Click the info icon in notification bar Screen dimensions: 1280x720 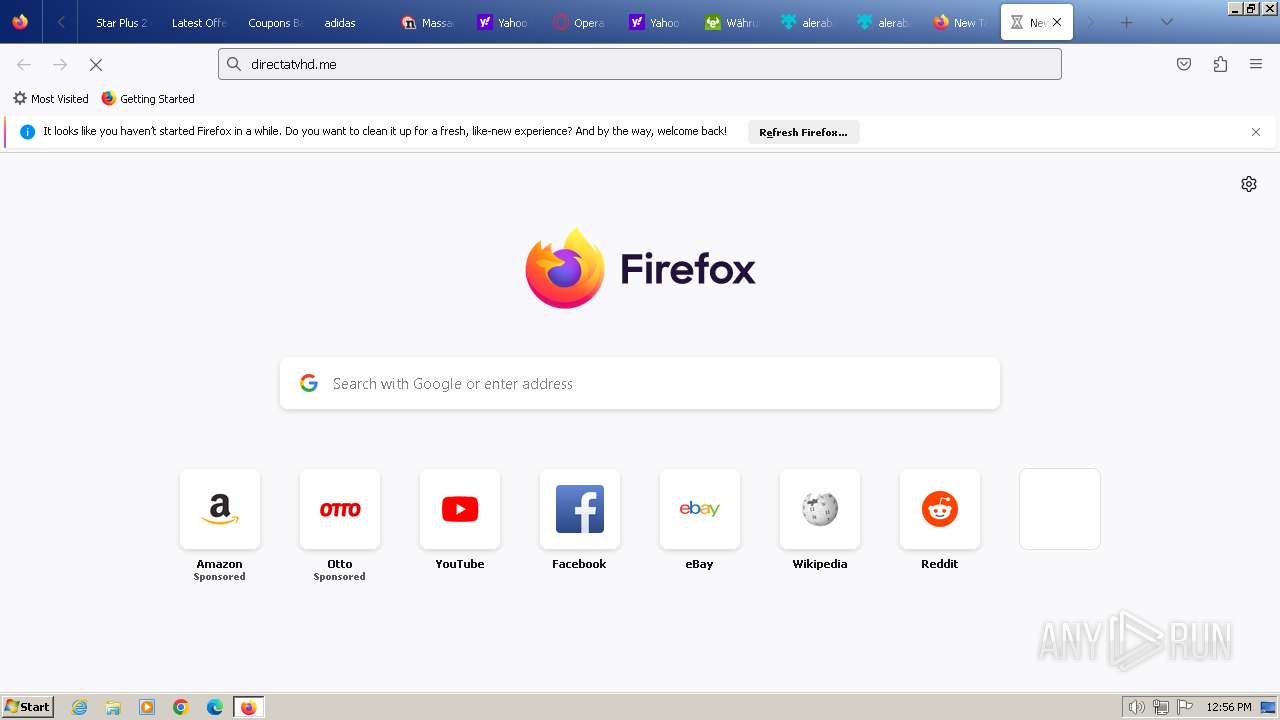click(x=28, y=132)
